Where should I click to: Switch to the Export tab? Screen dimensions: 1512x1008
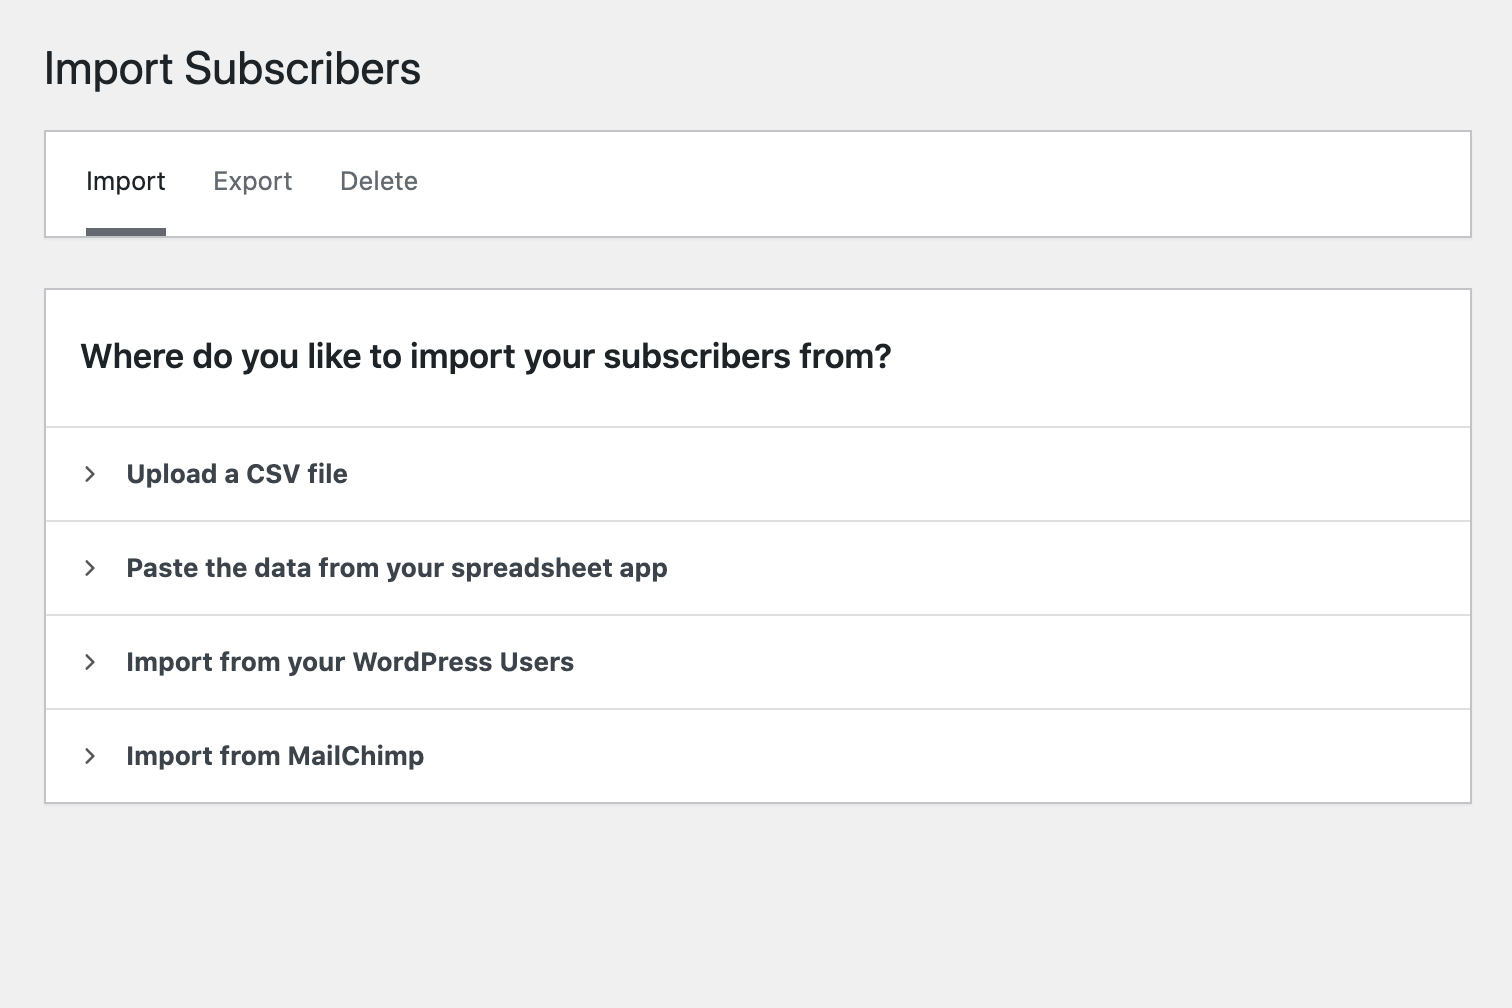click(x=252, y=181)
